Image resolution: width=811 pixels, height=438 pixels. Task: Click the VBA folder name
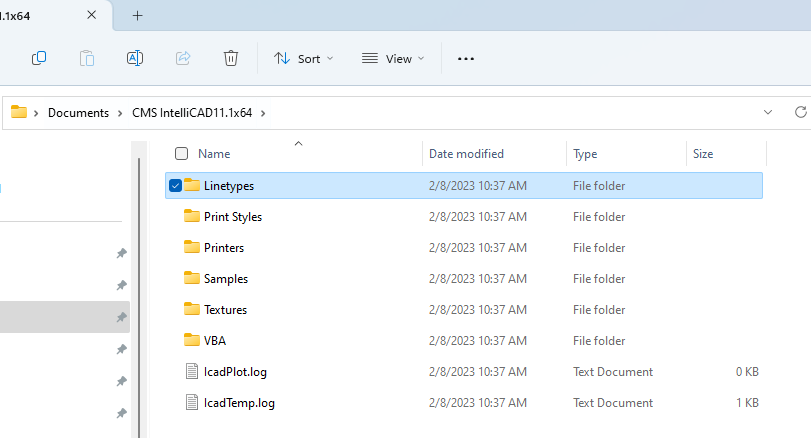pyautogui.click(x=215, y=341)
